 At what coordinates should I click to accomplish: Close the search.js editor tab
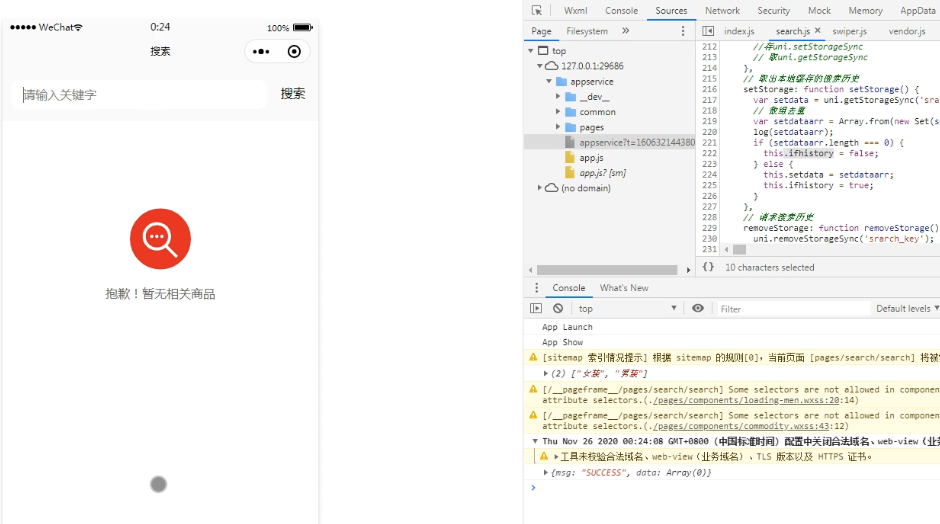coord(818,31)
